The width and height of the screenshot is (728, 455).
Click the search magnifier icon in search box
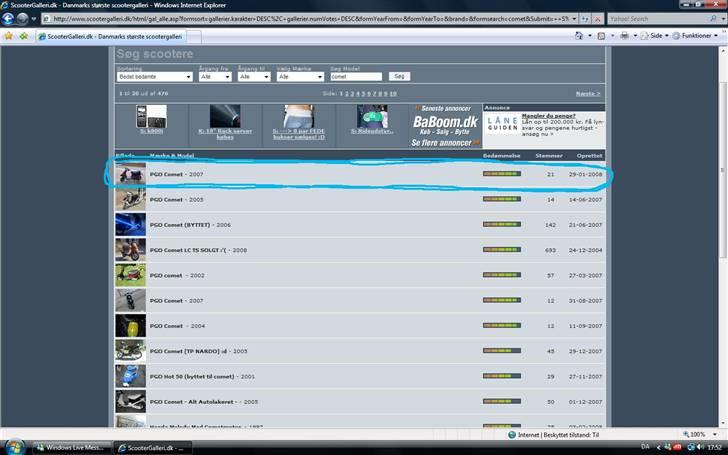[714, 19]
